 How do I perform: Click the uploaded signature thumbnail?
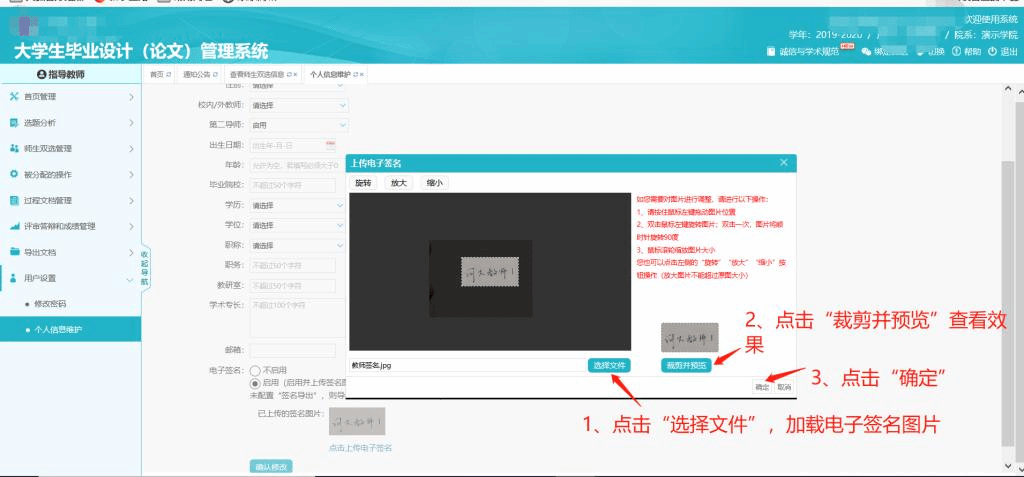(357, 421)
